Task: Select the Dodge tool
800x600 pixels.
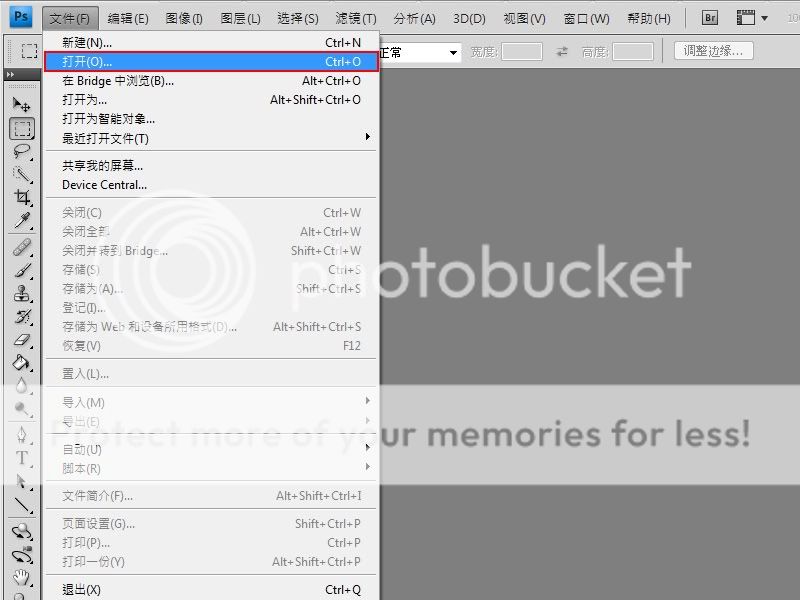Action: click(21, 408)
